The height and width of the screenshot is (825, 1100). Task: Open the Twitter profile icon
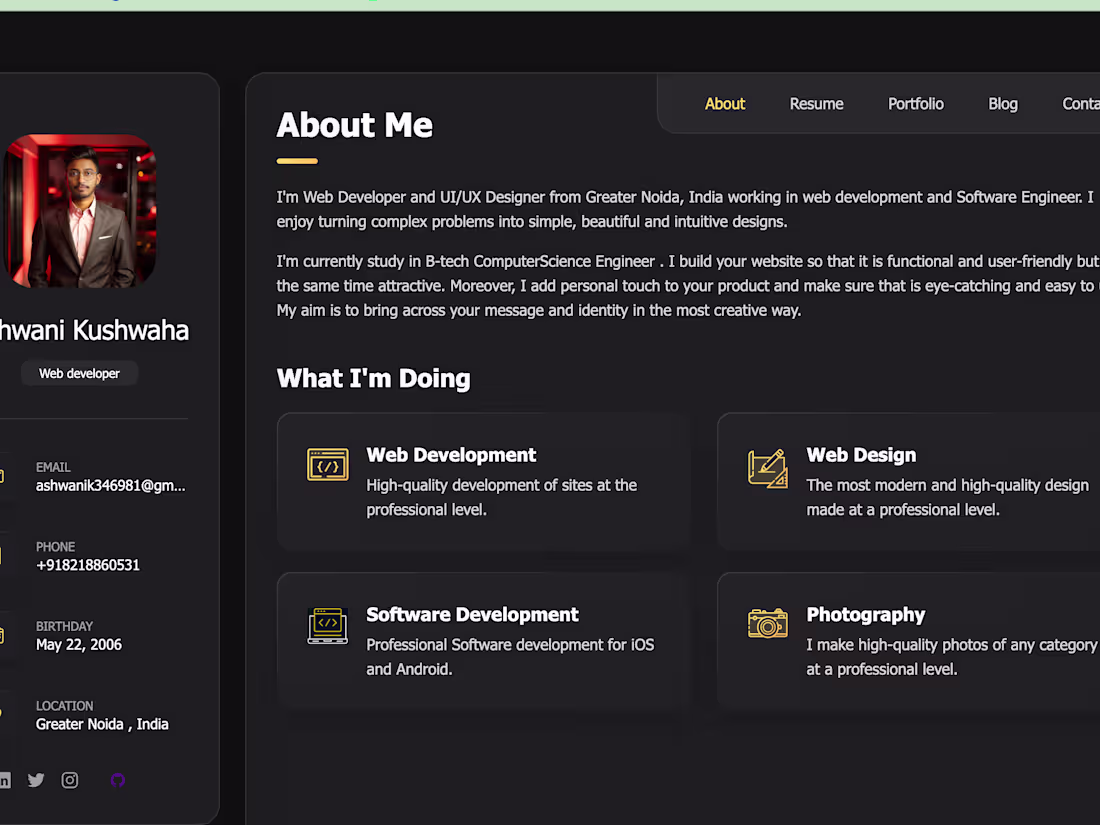tap(36, 780)
